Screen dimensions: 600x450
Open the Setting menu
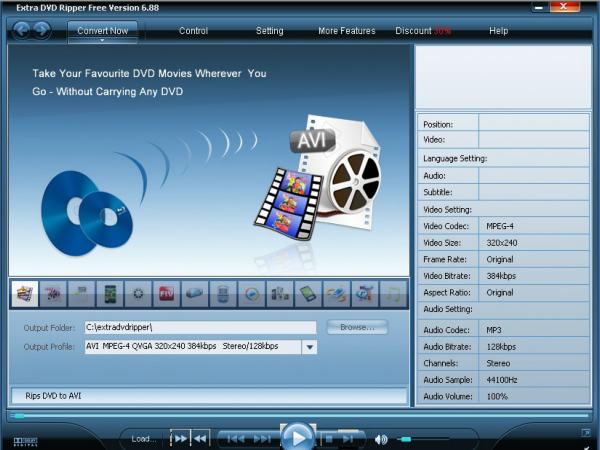pos(269,31)
